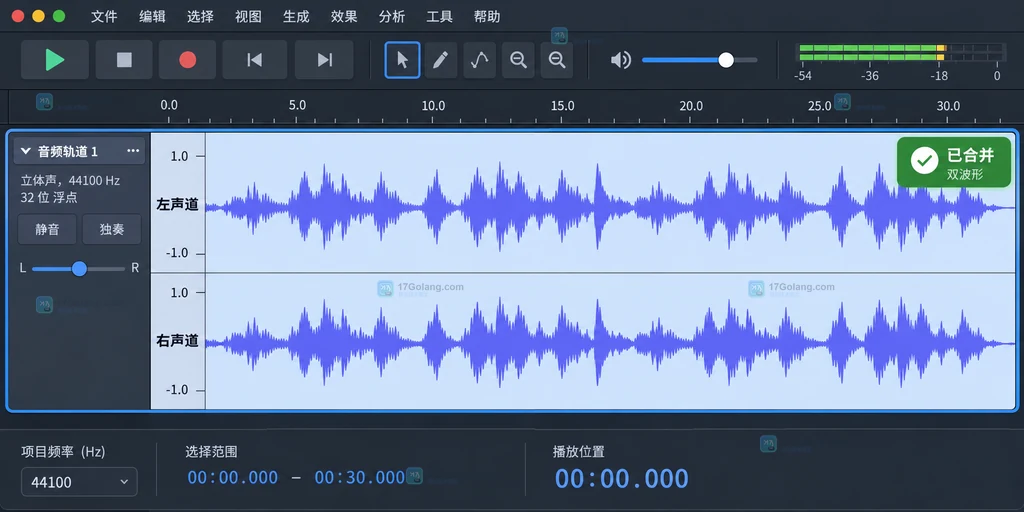Click the selection end time 00:30.000

360,477
